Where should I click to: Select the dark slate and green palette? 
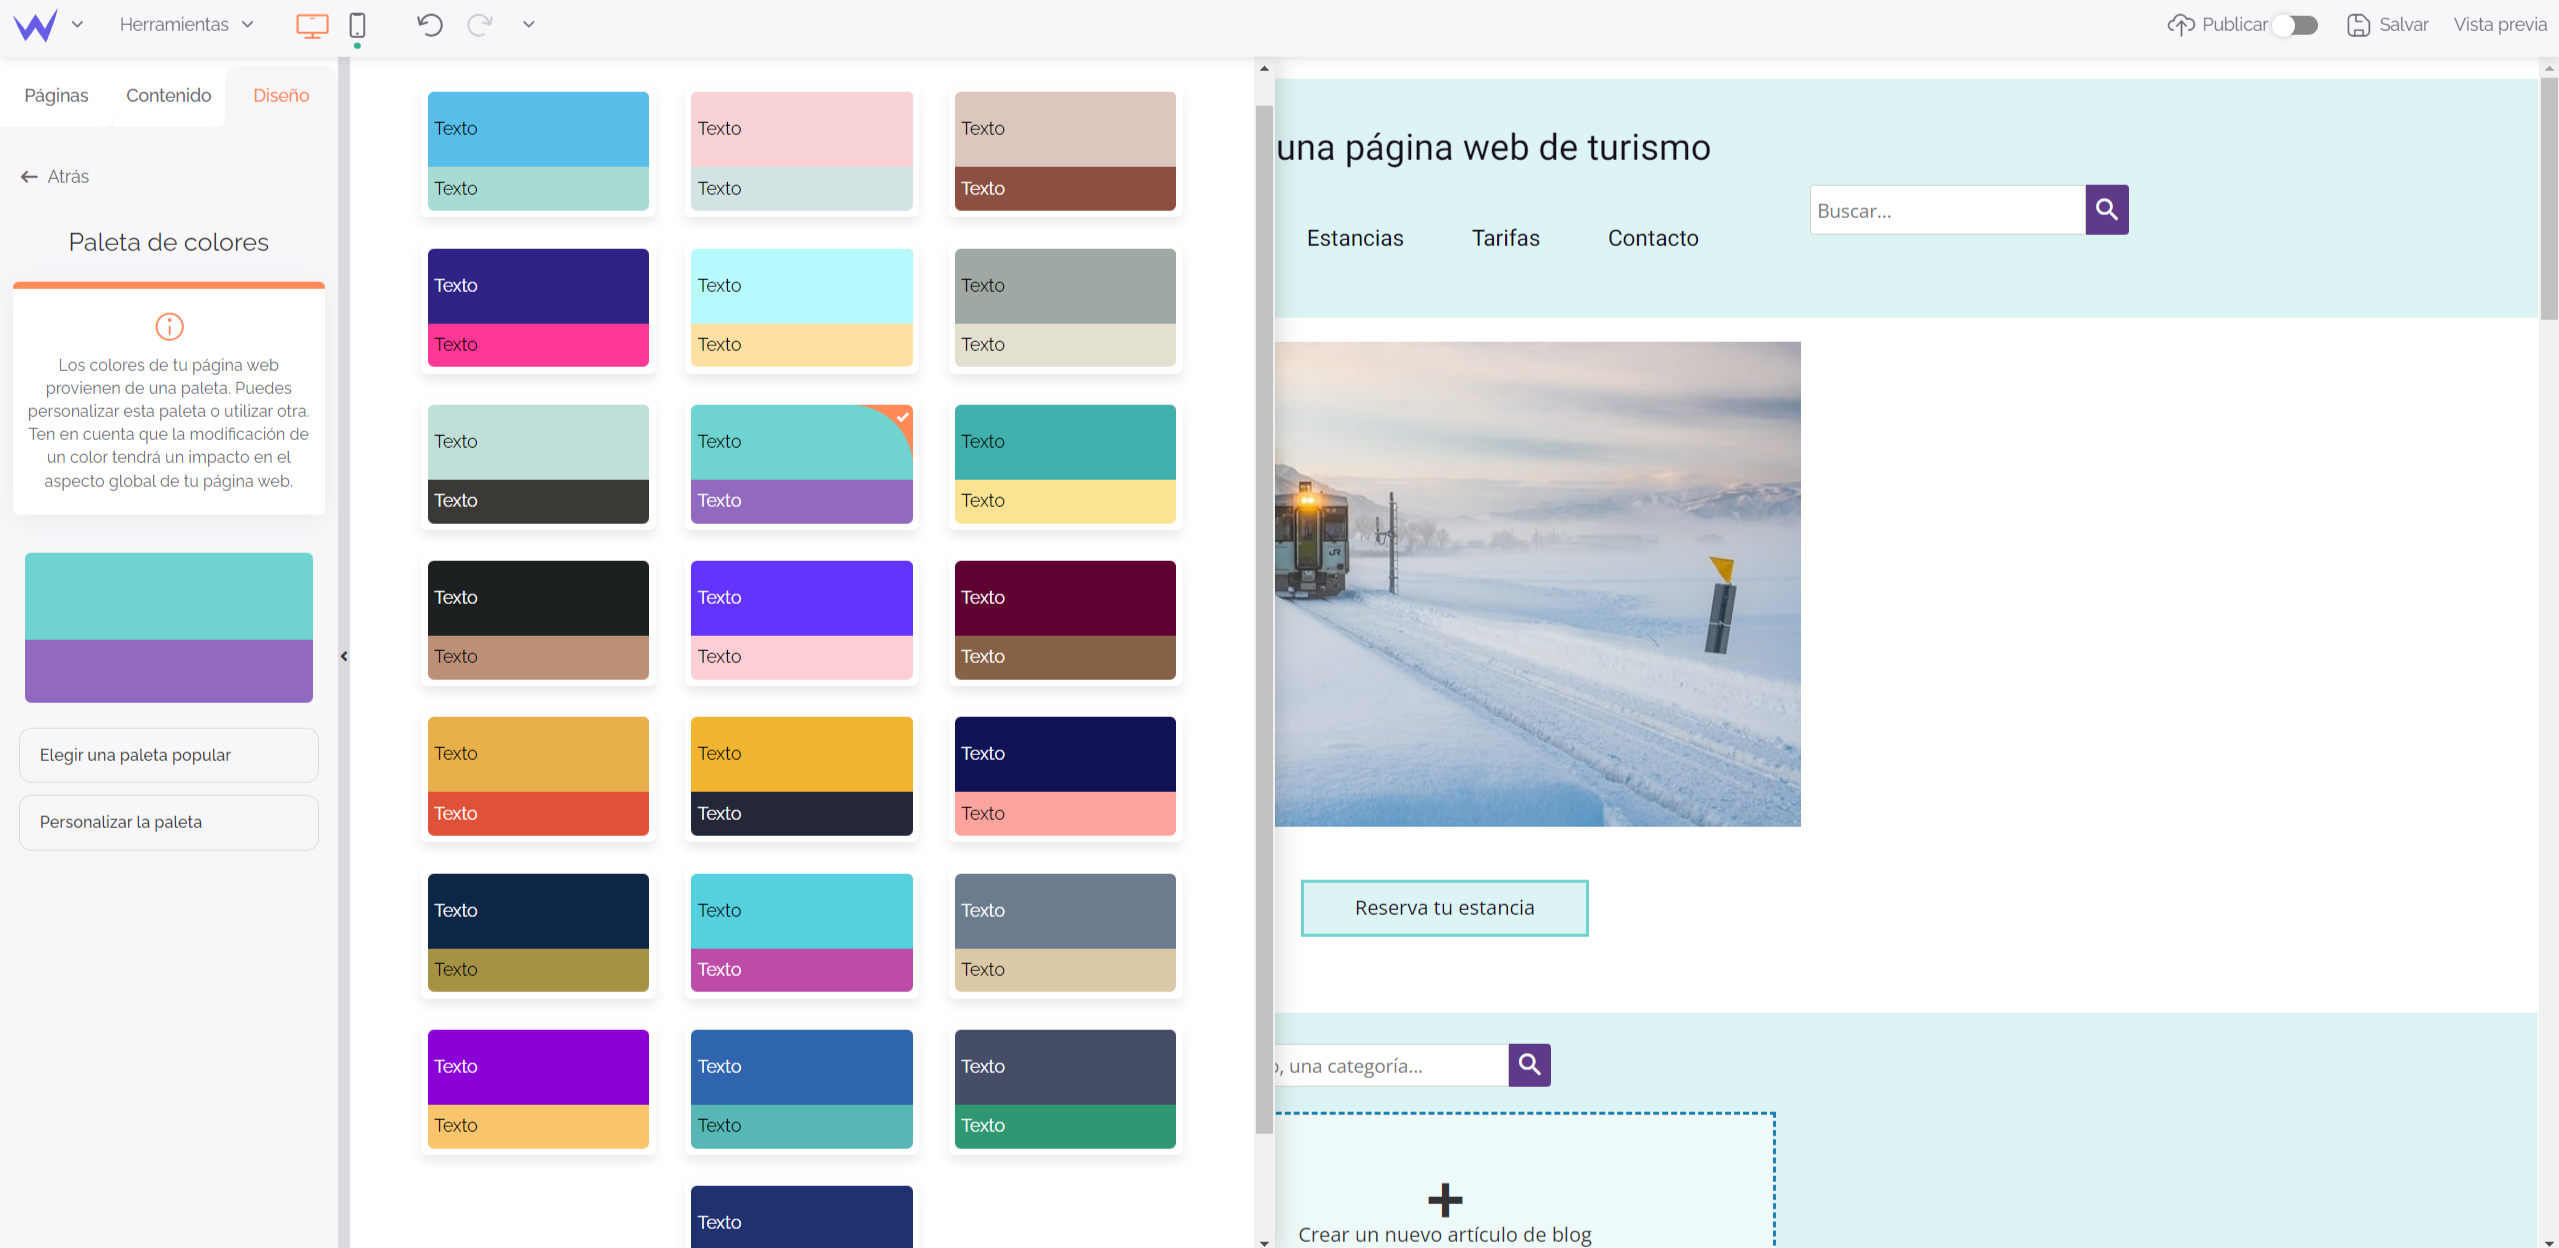1065,1089
